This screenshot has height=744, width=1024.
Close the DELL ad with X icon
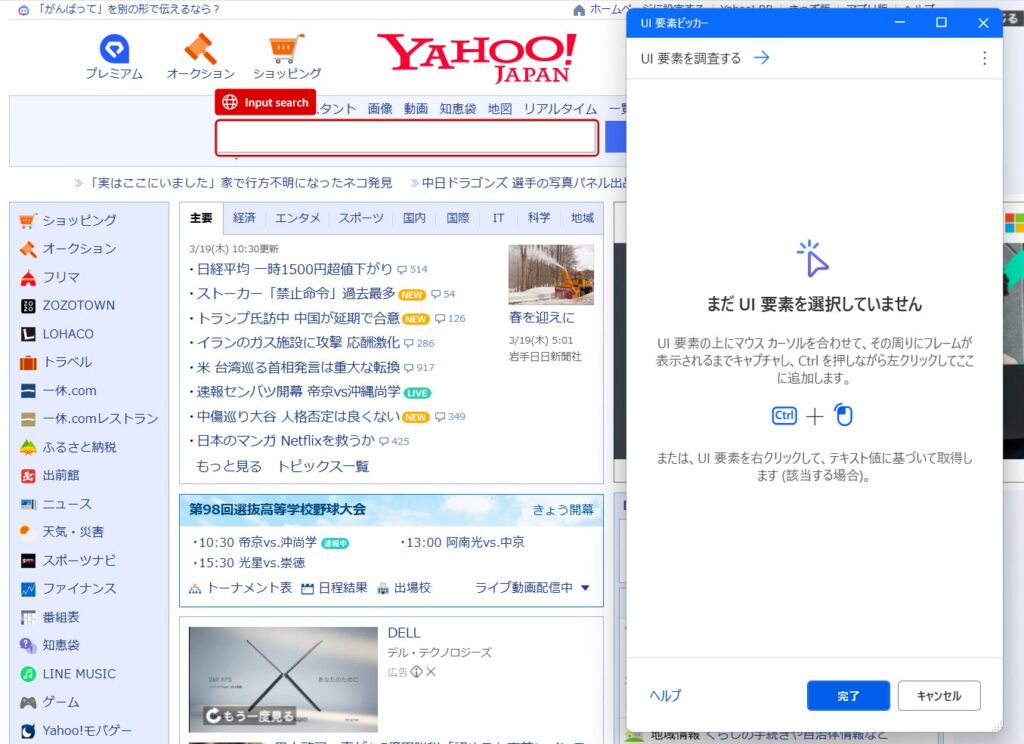click(431, 672)
